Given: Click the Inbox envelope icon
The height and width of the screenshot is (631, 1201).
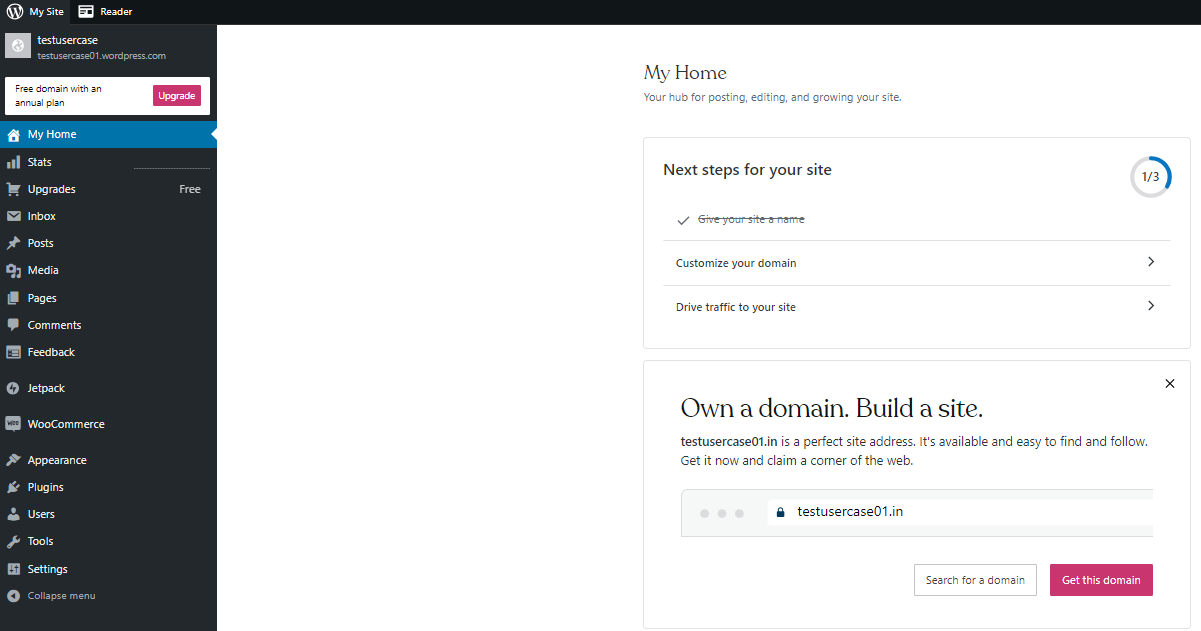Looking at the screenshot, I should point(14,216).
